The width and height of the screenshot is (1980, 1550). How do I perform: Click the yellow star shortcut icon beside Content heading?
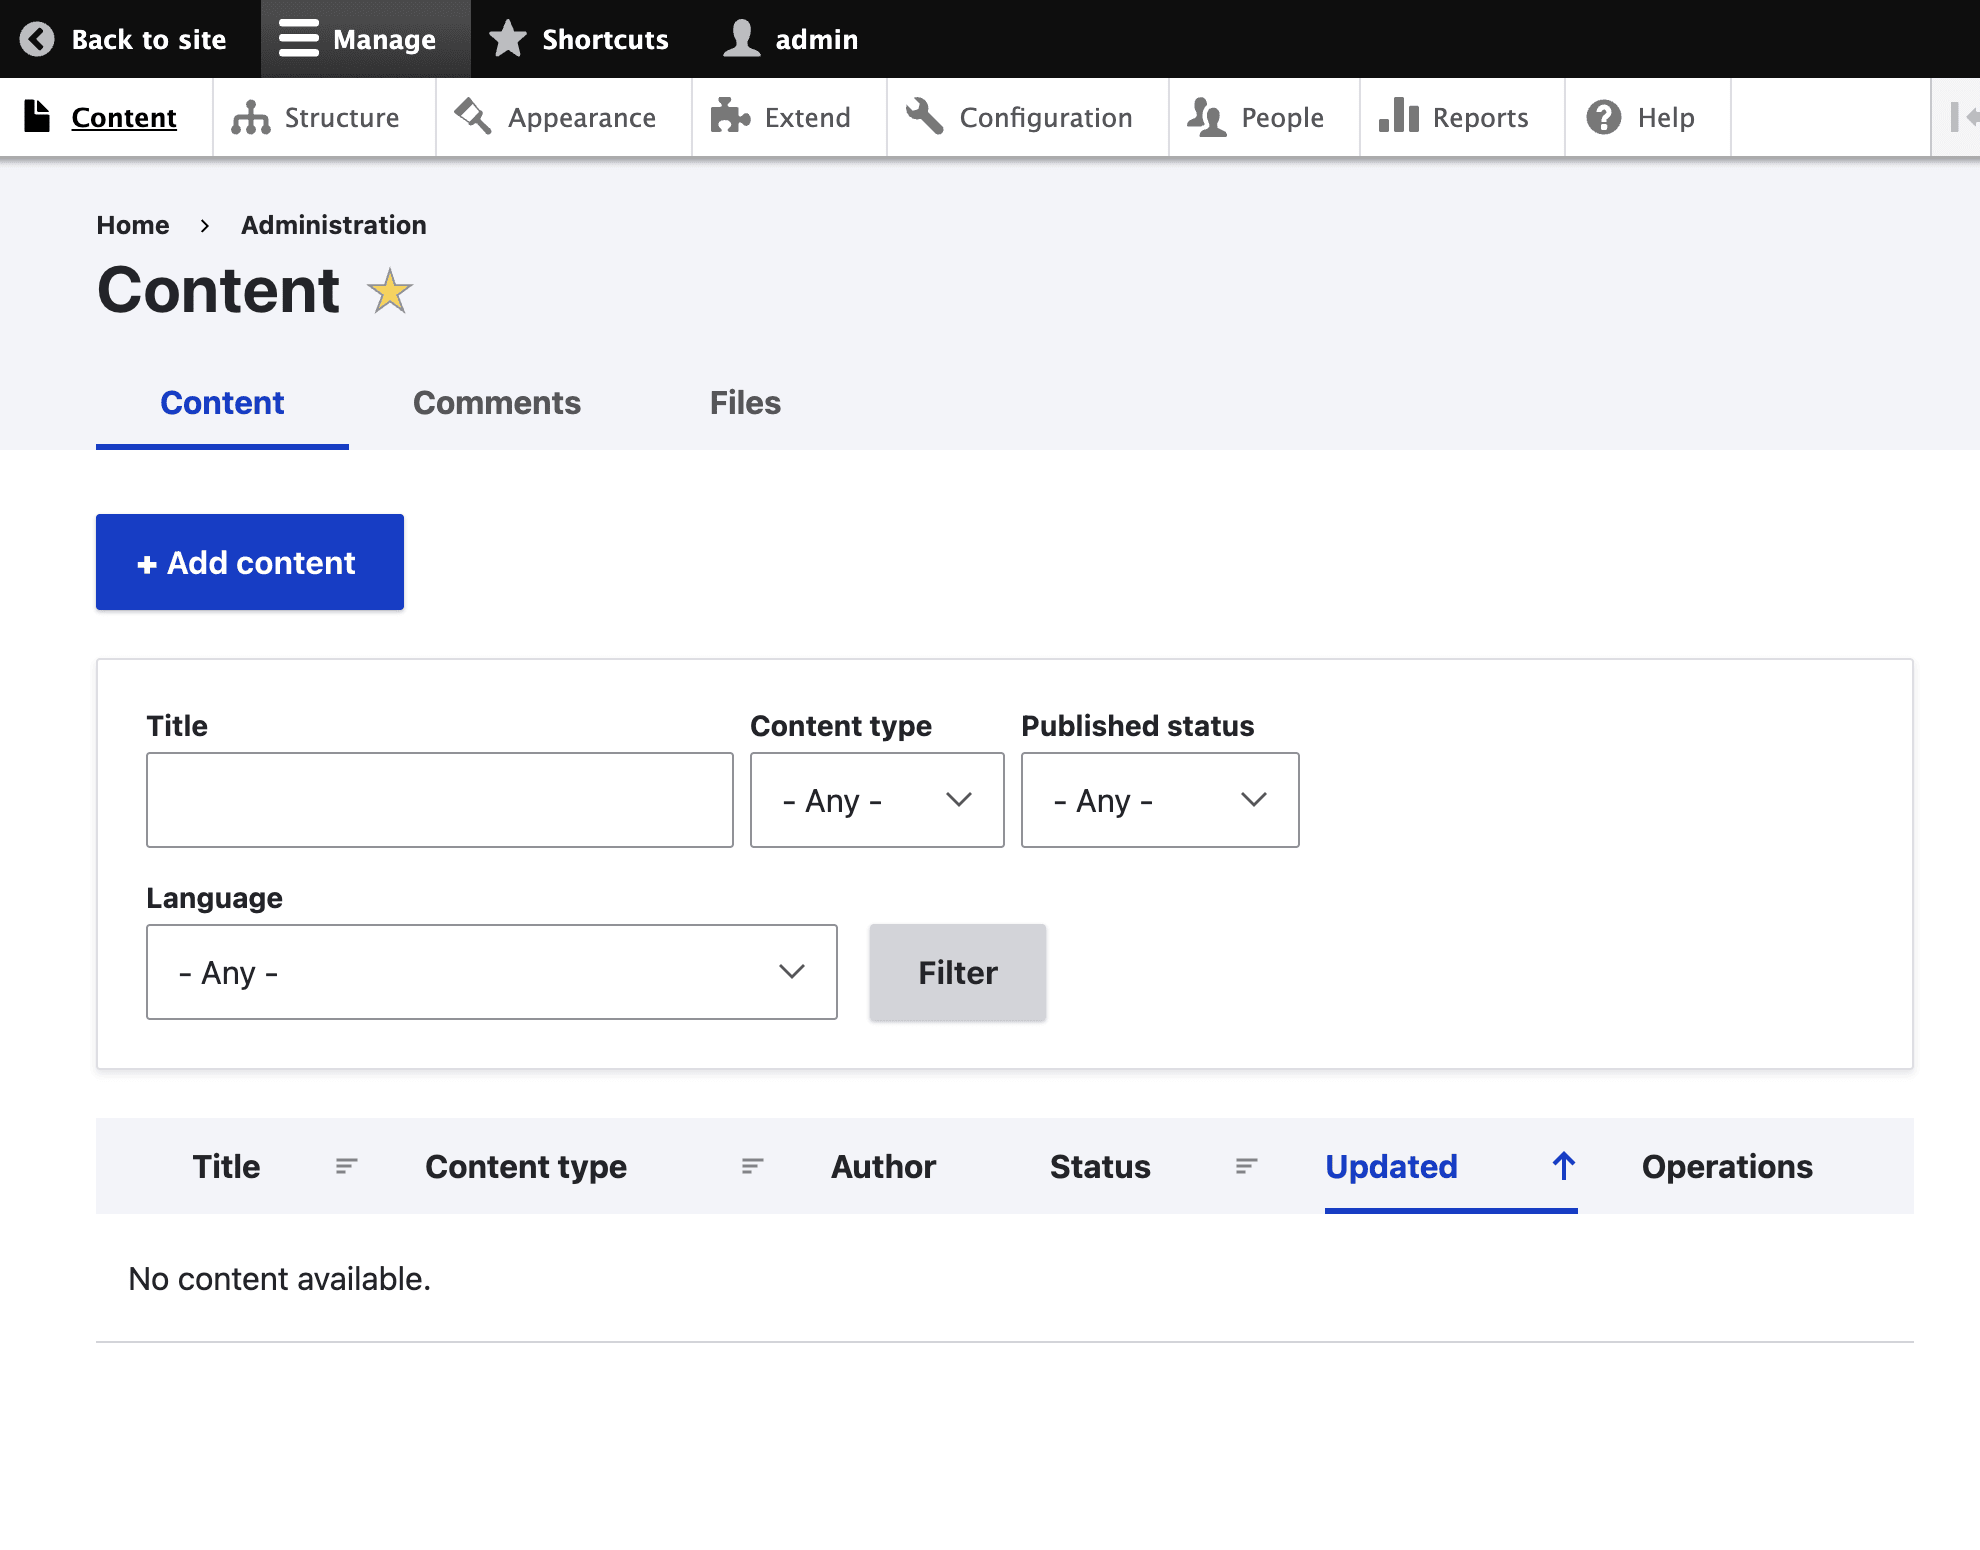coord(389,292)
